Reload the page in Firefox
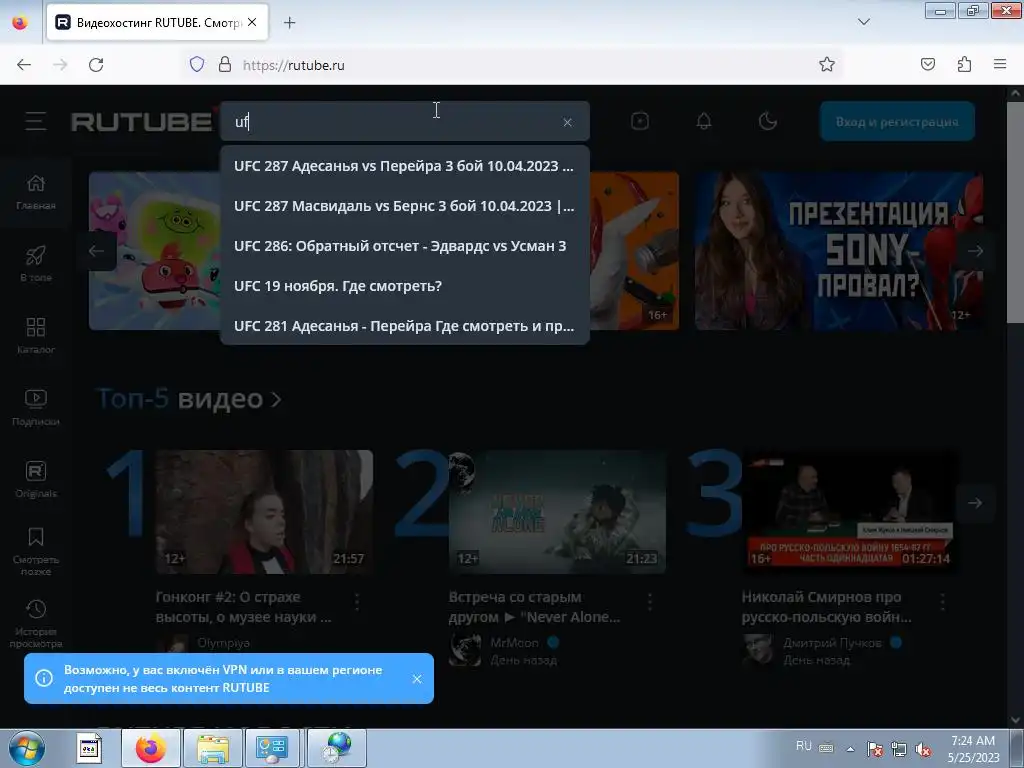 click(96, 65)
